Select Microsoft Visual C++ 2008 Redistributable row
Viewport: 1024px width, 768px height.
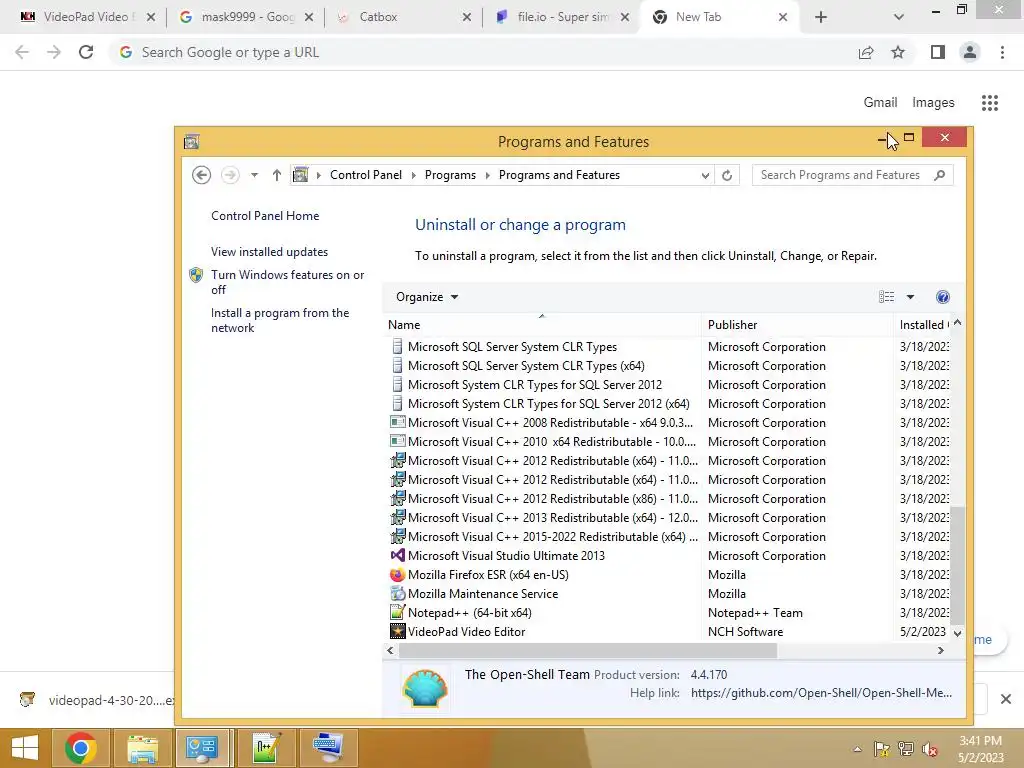pyautogui.click(x=551, y=423)
